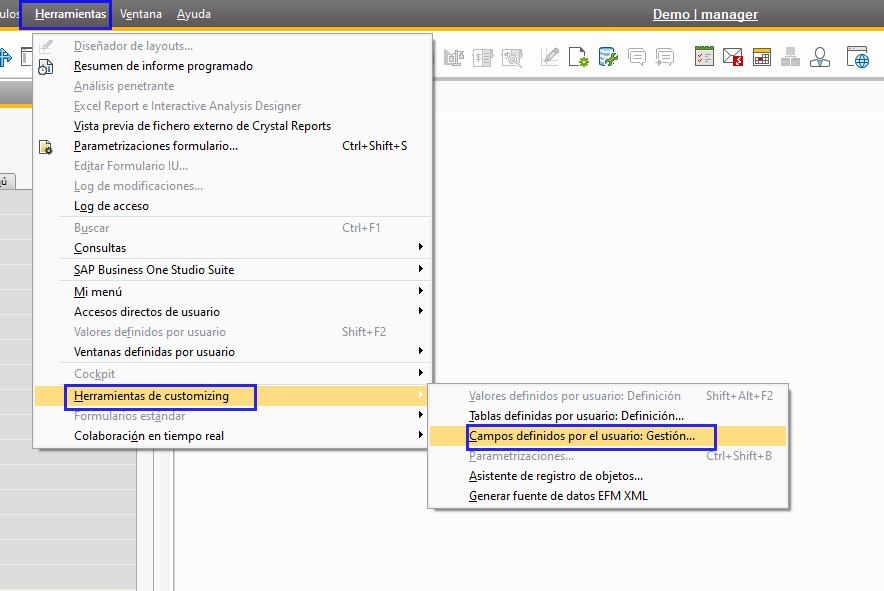Click the envelope with red badge icon

click(x=733, y=57)
